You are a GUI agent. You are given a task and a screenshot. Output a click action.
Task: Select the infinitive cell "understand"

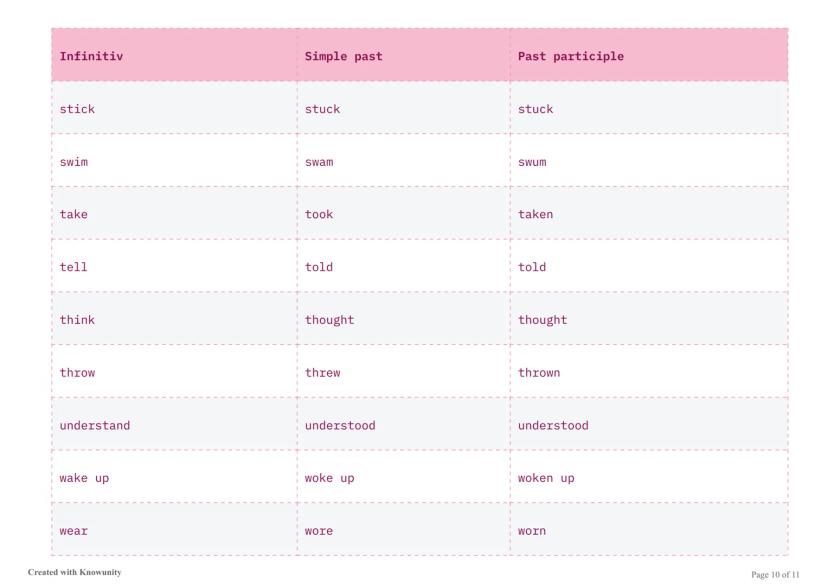(x=95, y=426)
